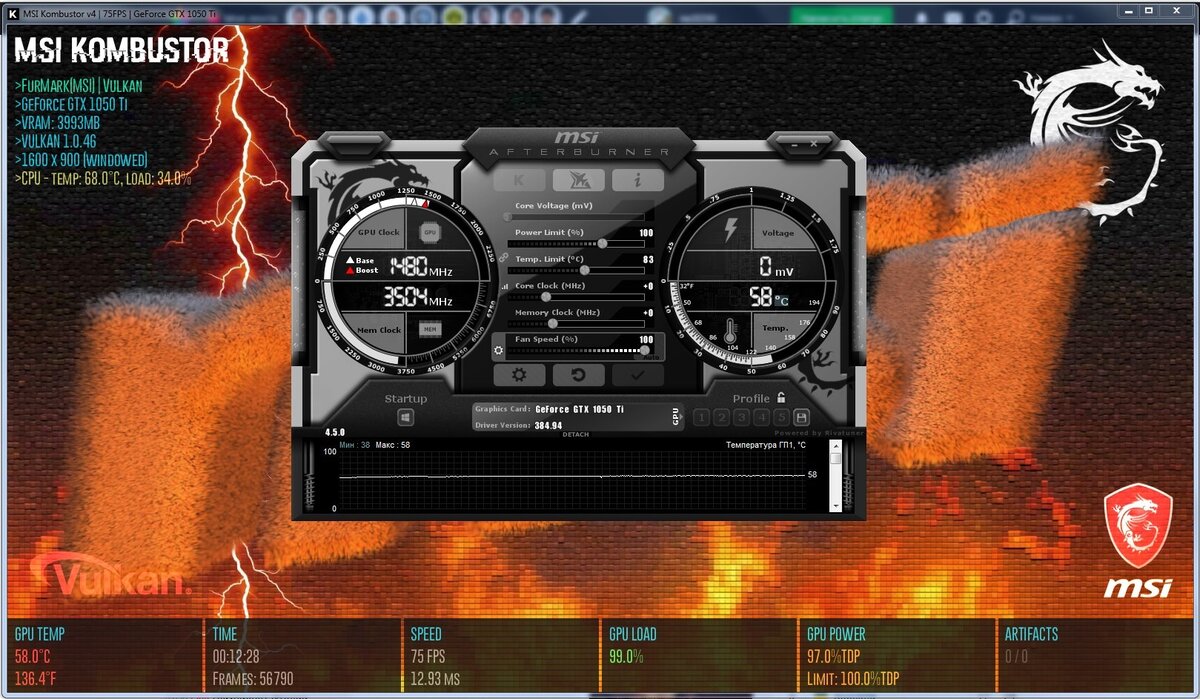Image resolution: width=1200 pixels, height=699 pixels.
Task: Click the red MSI shield logo
Action: click(1137, 525)
